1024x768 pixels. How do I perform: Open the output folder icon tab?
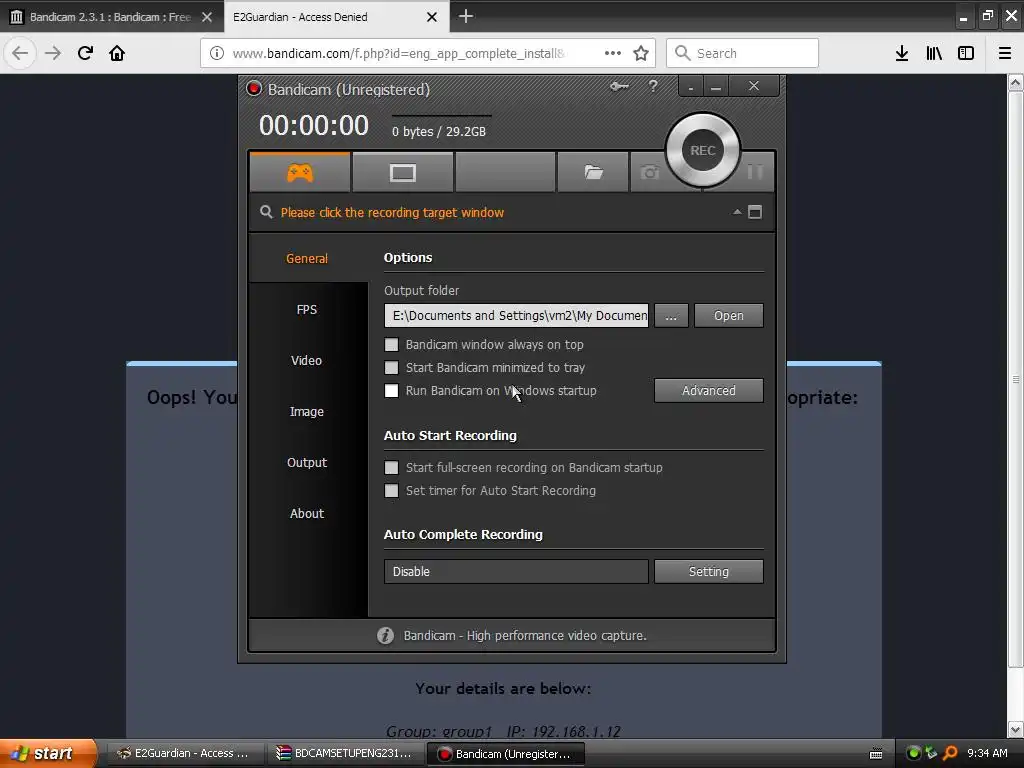click(593, 172)
